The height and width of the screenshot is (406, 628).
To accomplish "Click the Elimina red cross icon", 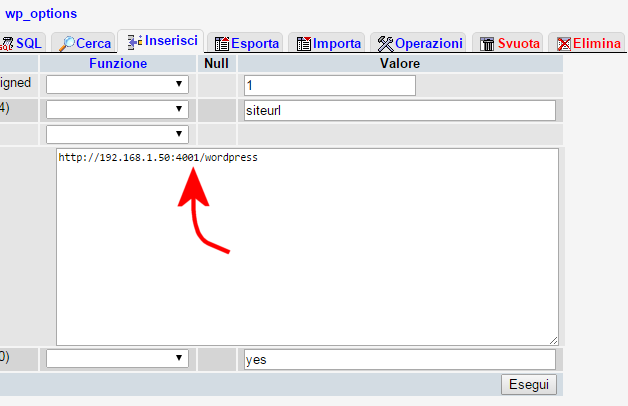I will pos(564,44).
